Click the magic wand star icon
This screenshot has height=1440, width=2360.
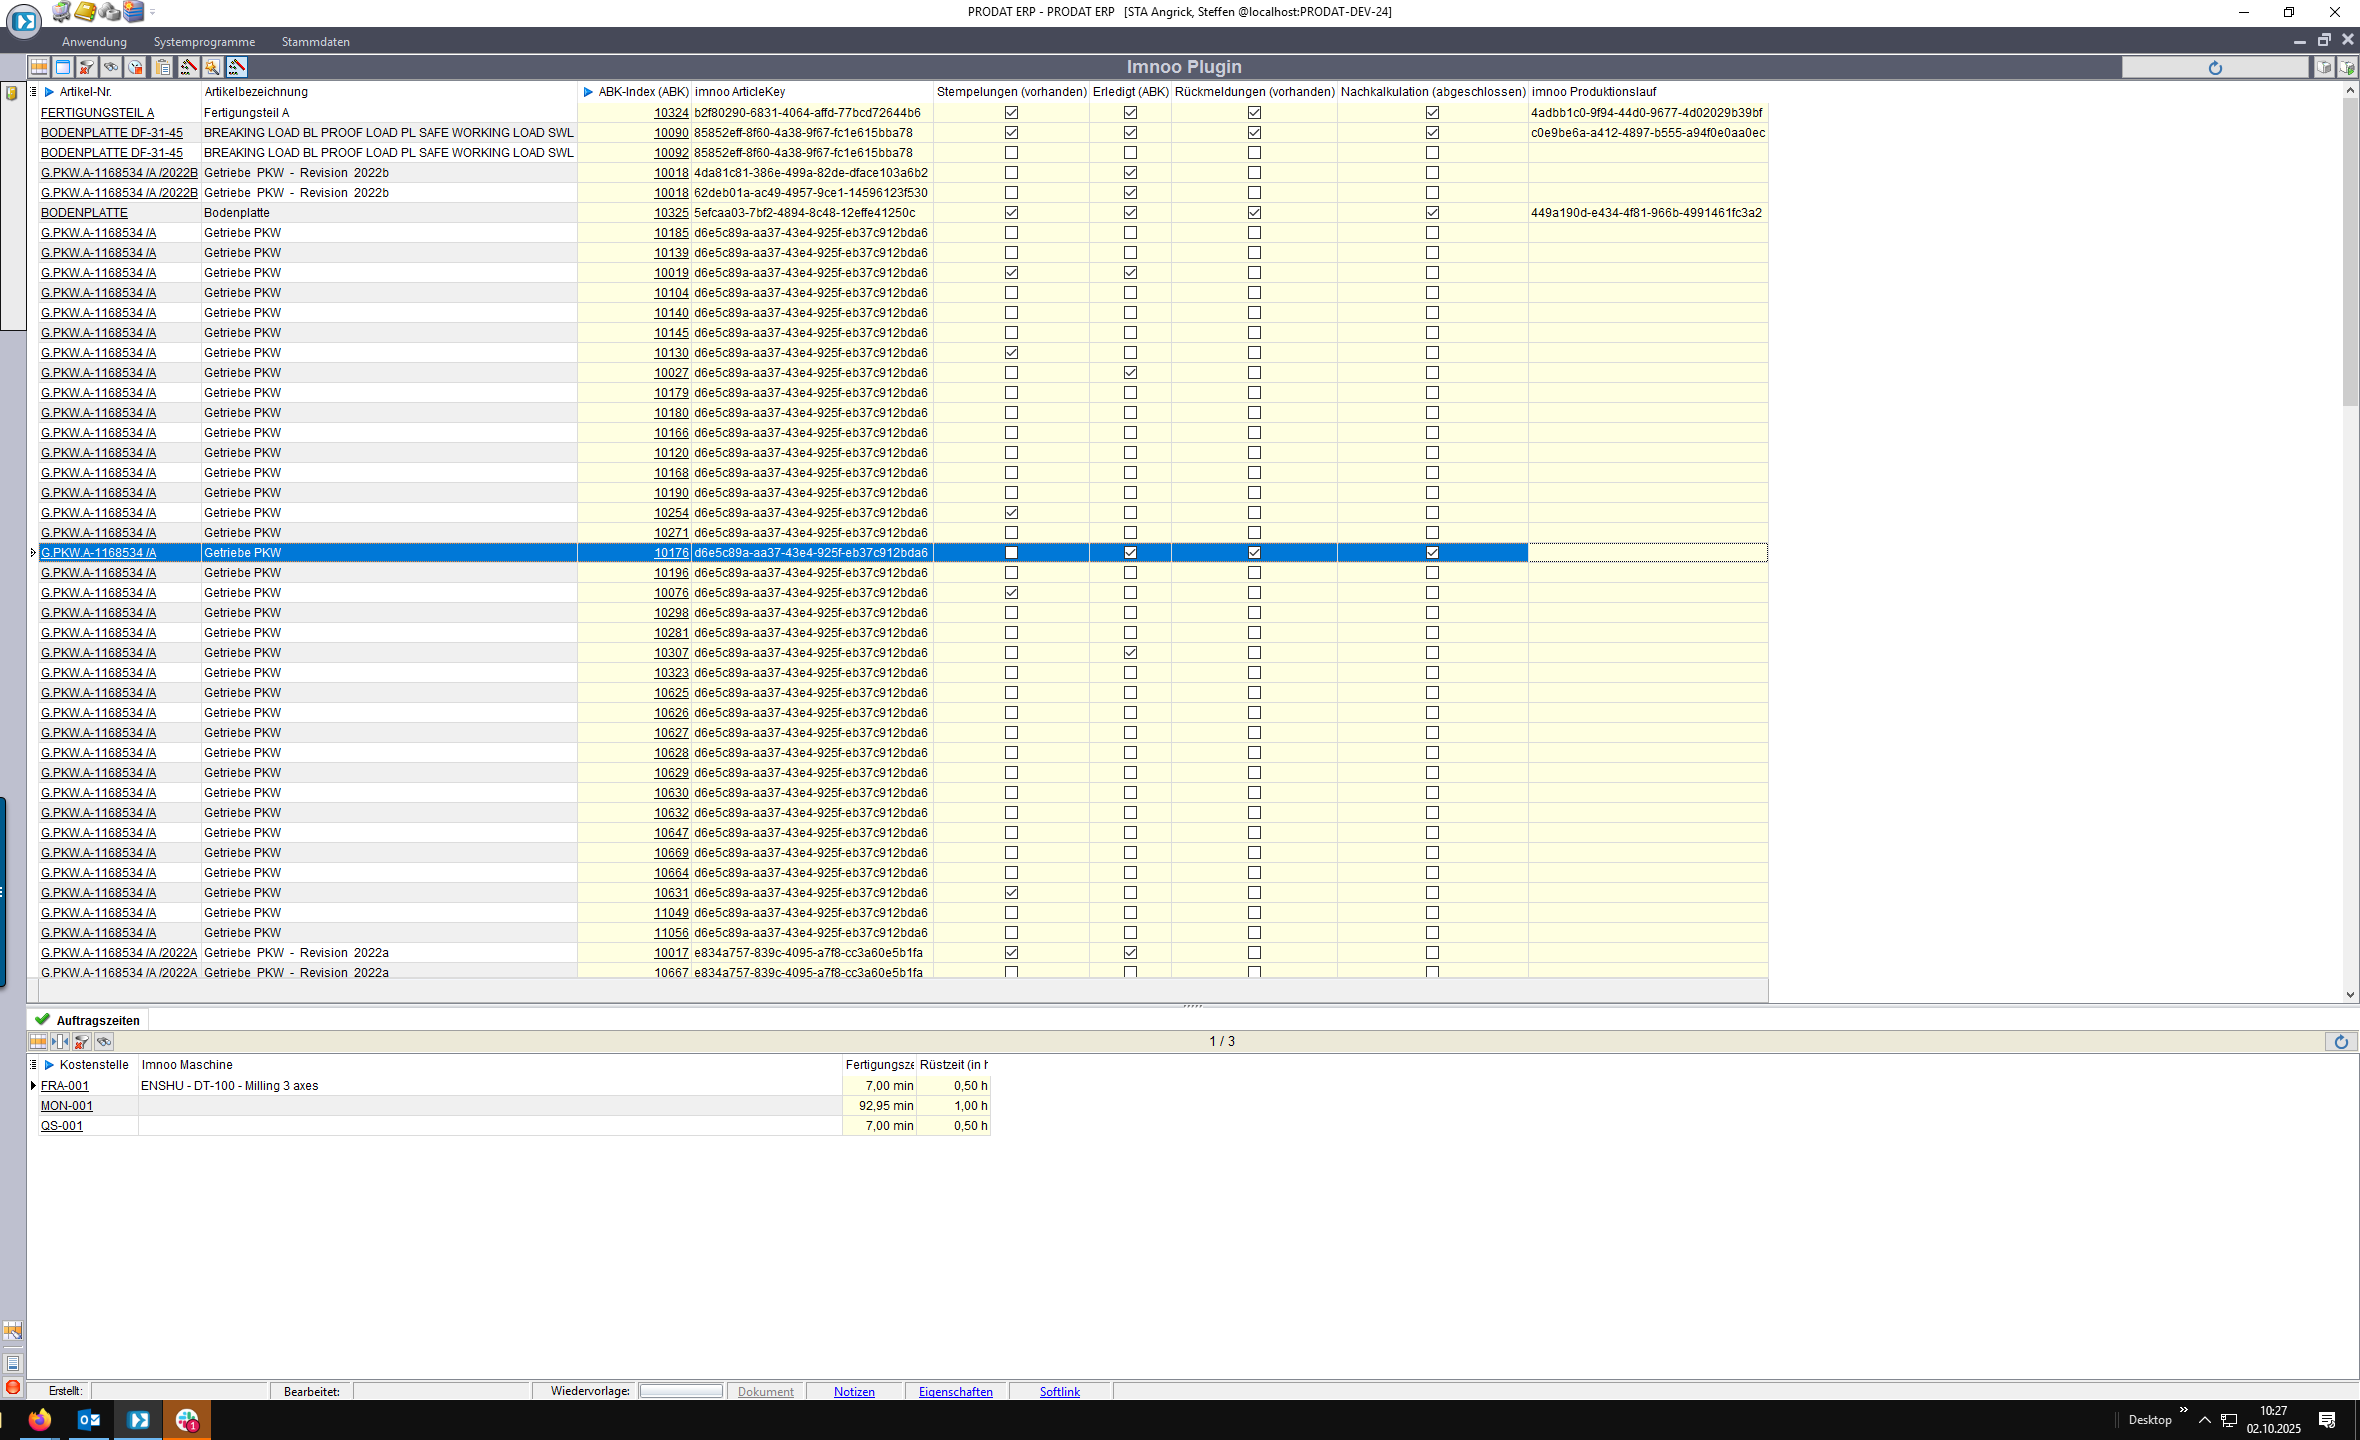point(212,67)
